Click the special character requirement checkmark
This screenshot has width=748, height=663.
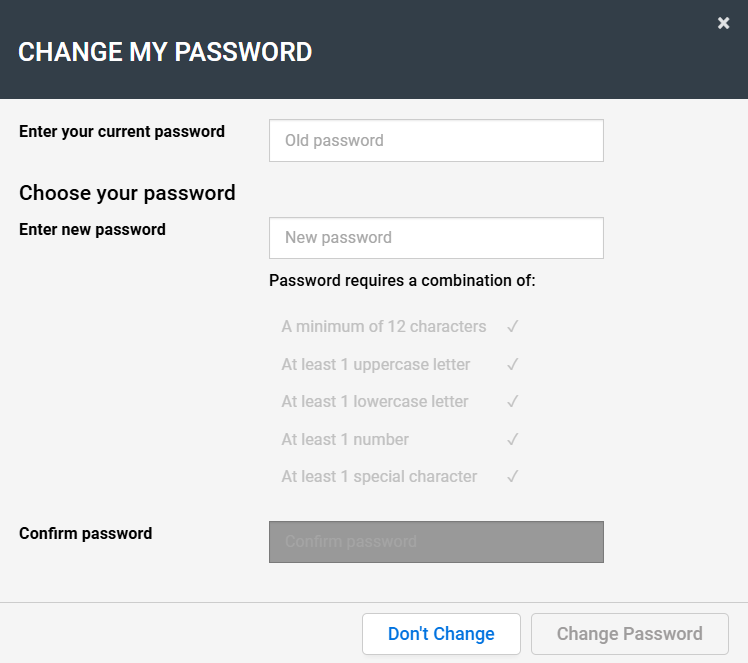512,477
